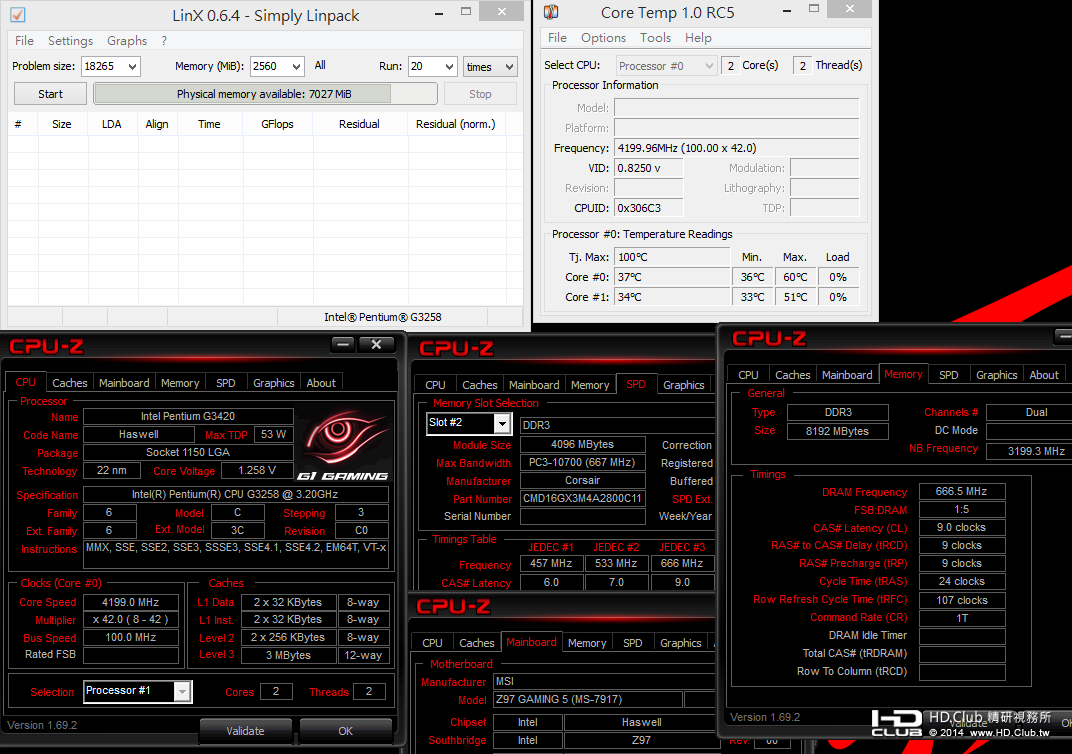Viewport: 1072px width, 754px height.
Task: Click OK in the left CPU-Z window
Action: tap(346, 731)
